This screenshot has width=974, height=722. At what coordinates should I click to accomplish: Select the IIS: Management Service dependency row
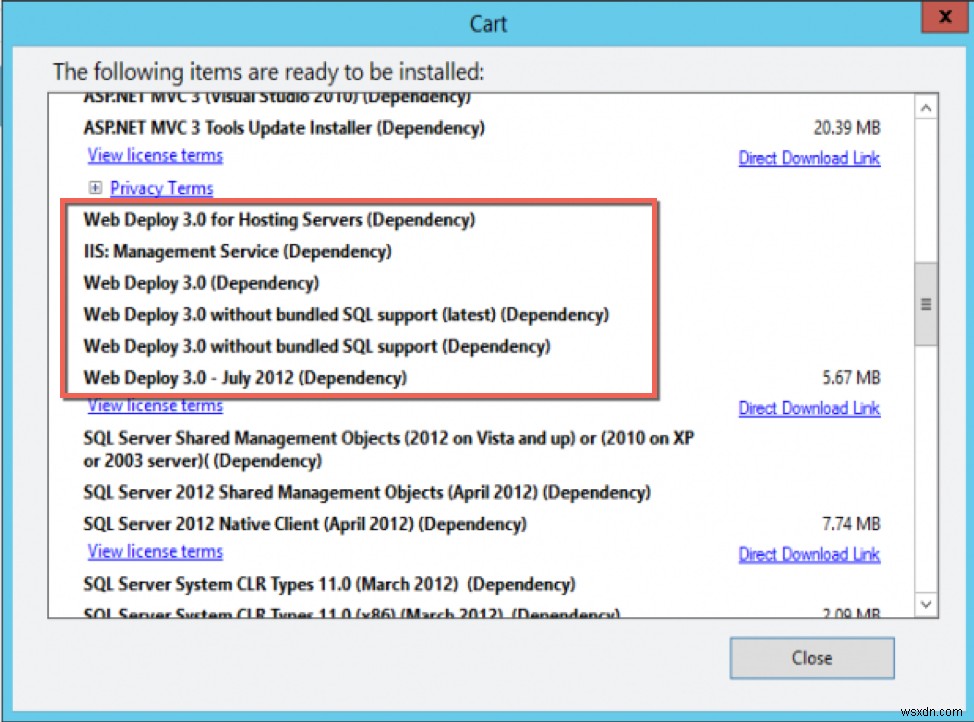coord(238,252)
